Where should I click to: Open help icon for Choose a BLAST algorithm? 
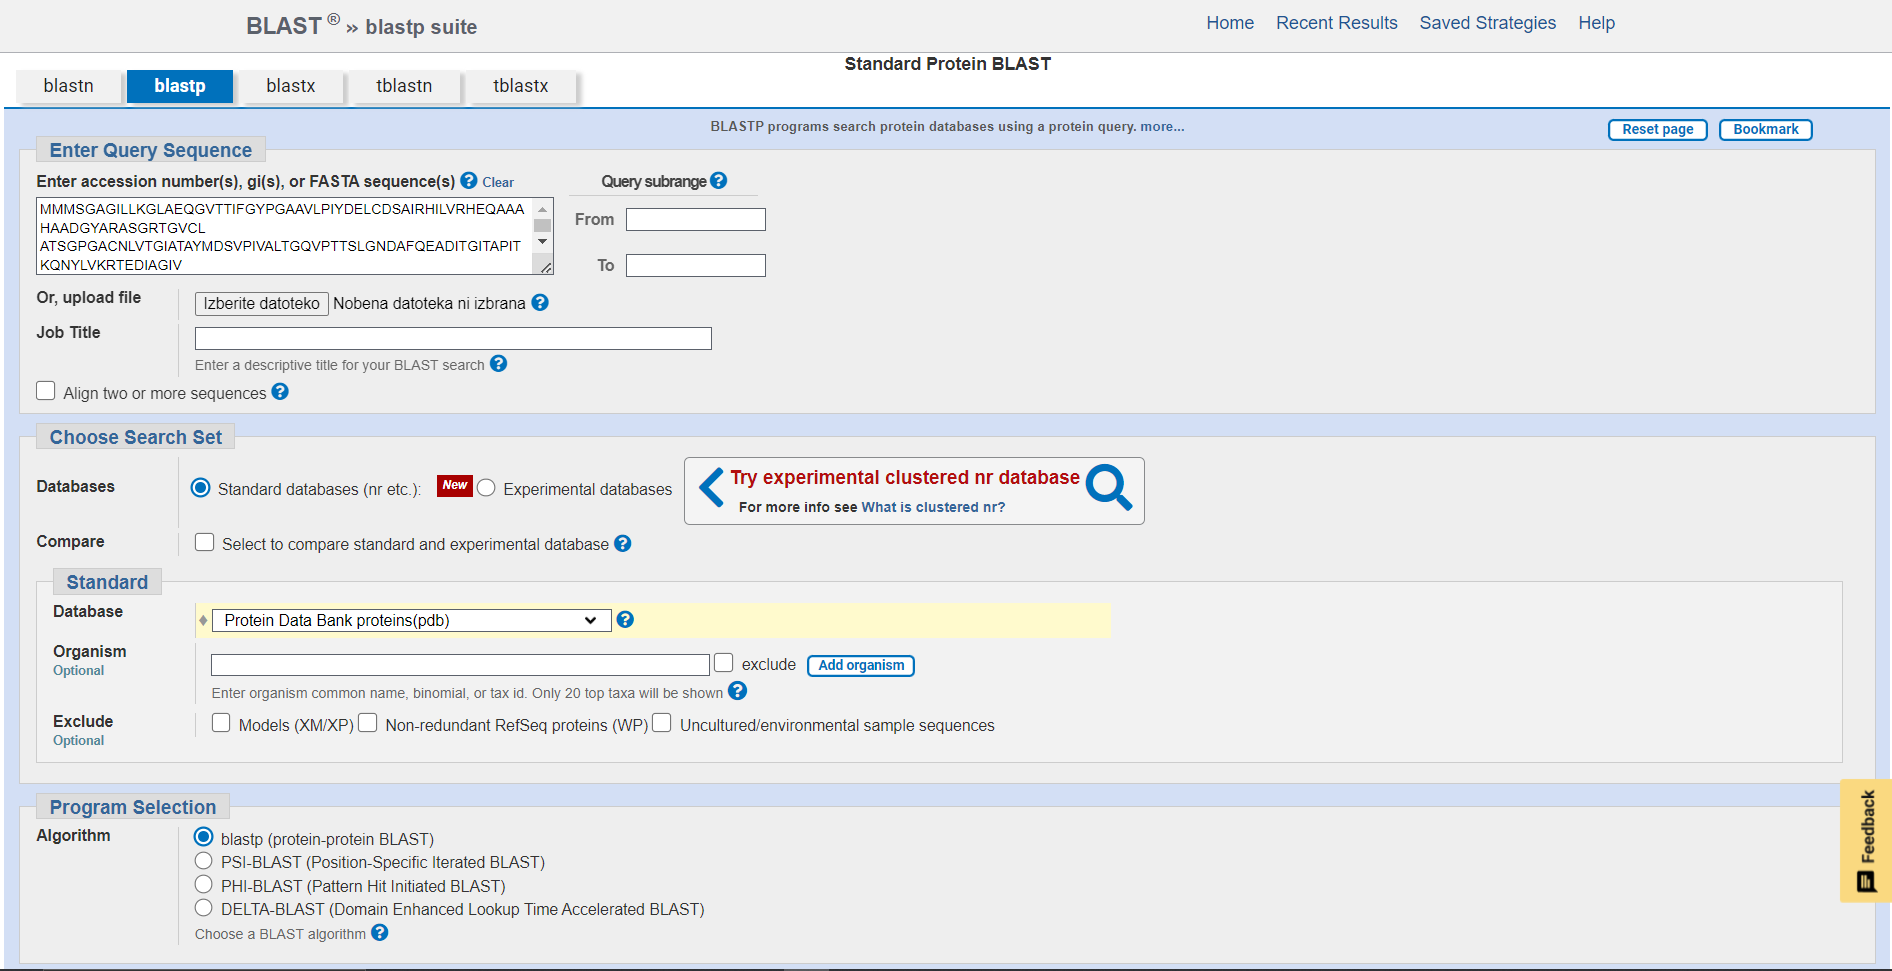pos(379,933)
